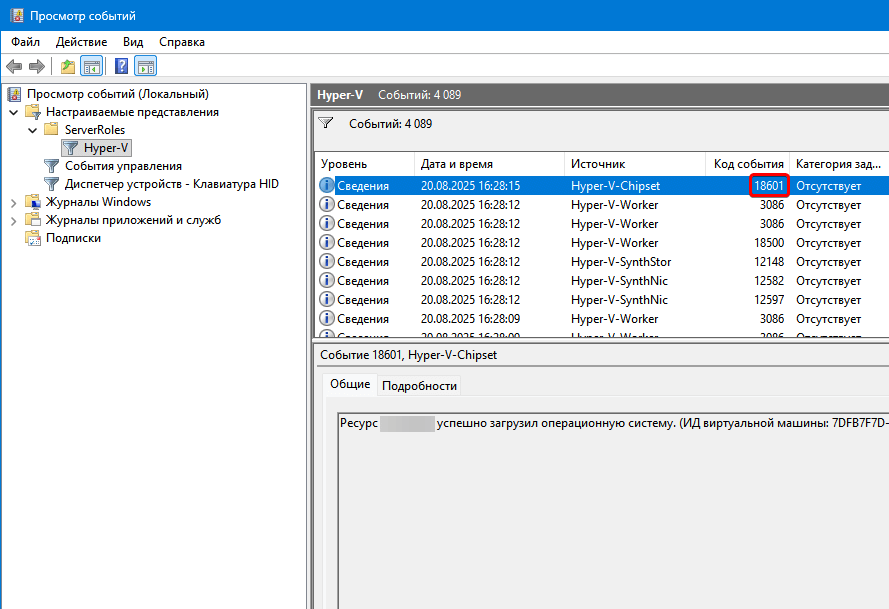The image size is (889, 609).
Task: Collapse the ServerRoles folder
Action: click(32, 130)
